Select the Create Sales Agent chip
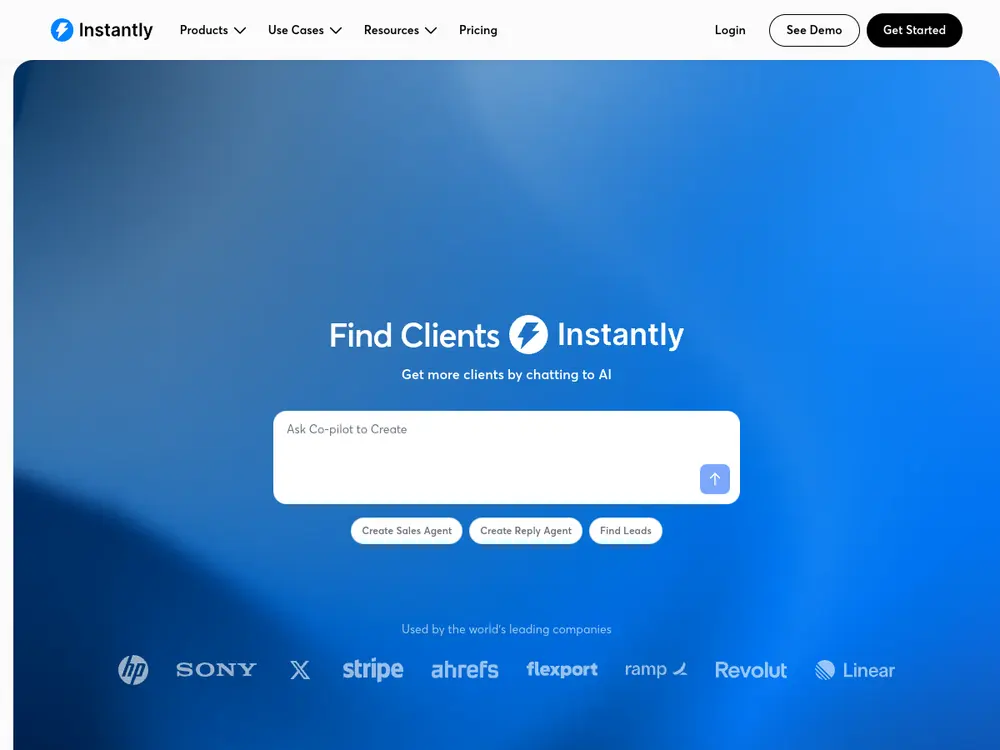 coord(406,531)
